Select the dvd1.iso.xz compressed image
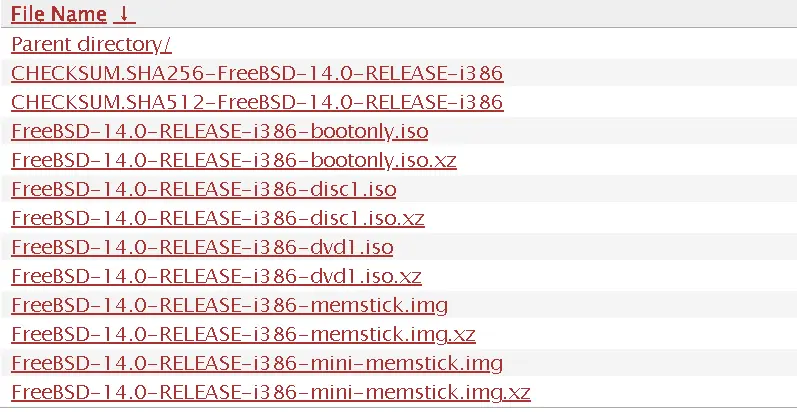Image resolution: width=797 pixels, height=412 pixels. click(x=216, y=276)
